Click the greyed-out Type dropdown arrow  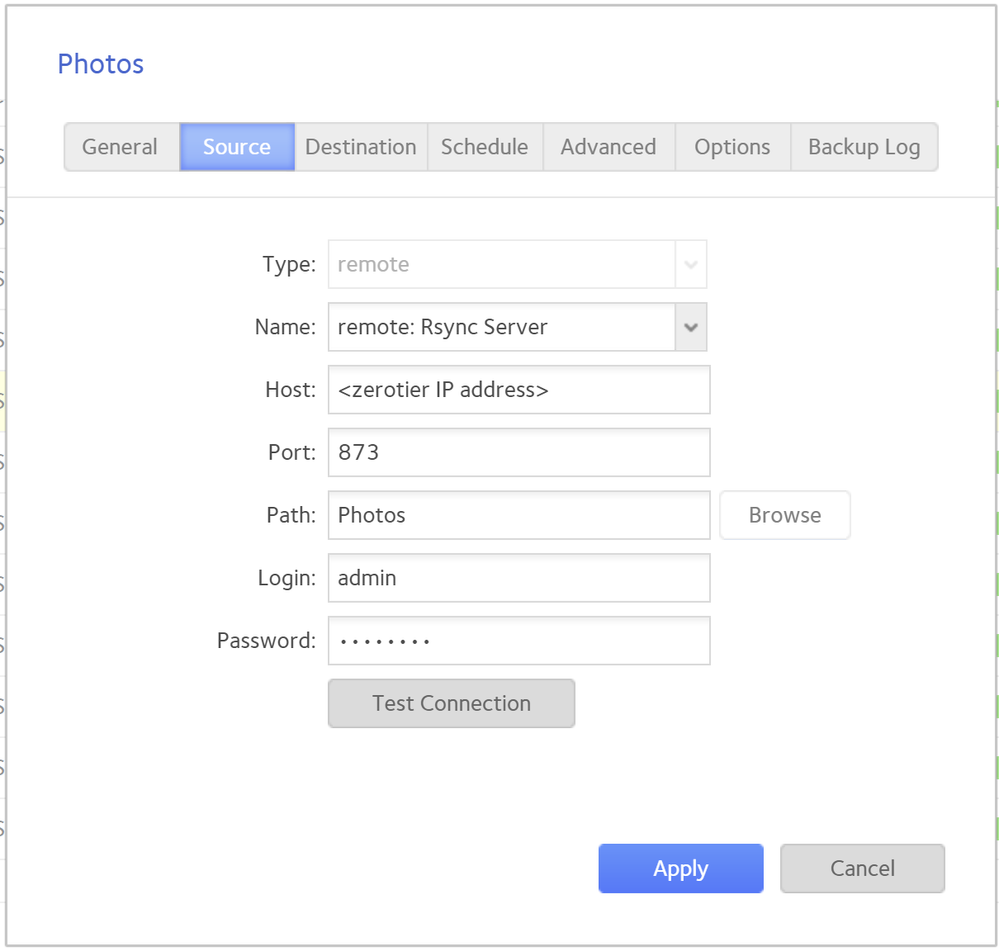coord(691,265)
